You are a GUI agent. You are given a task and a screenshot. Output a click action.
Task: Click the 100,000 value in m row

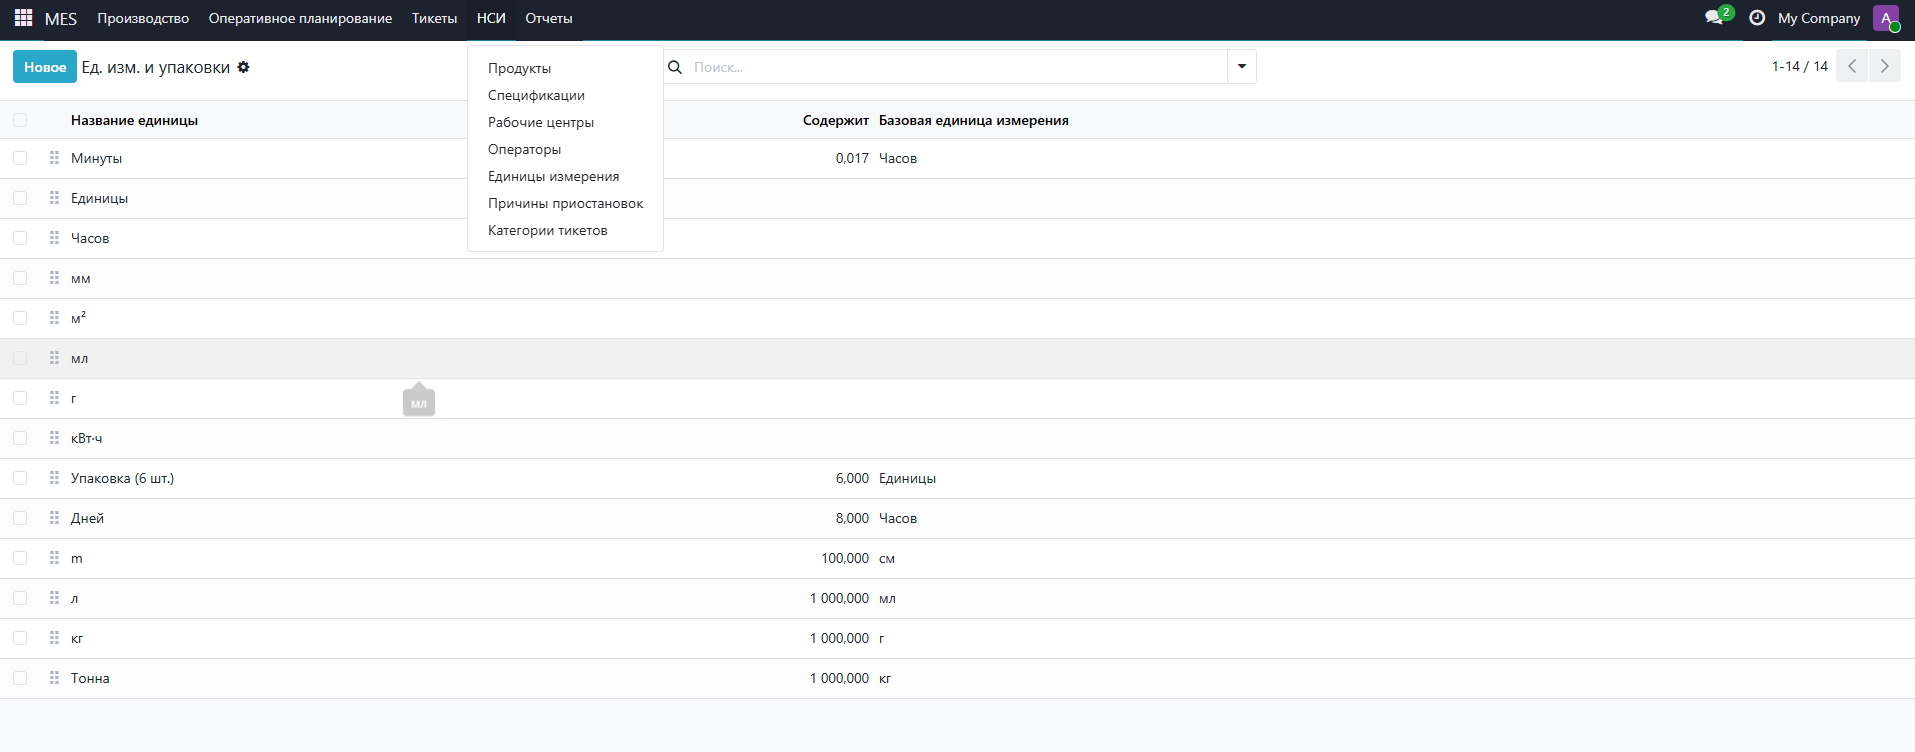[x=845, y=558]
